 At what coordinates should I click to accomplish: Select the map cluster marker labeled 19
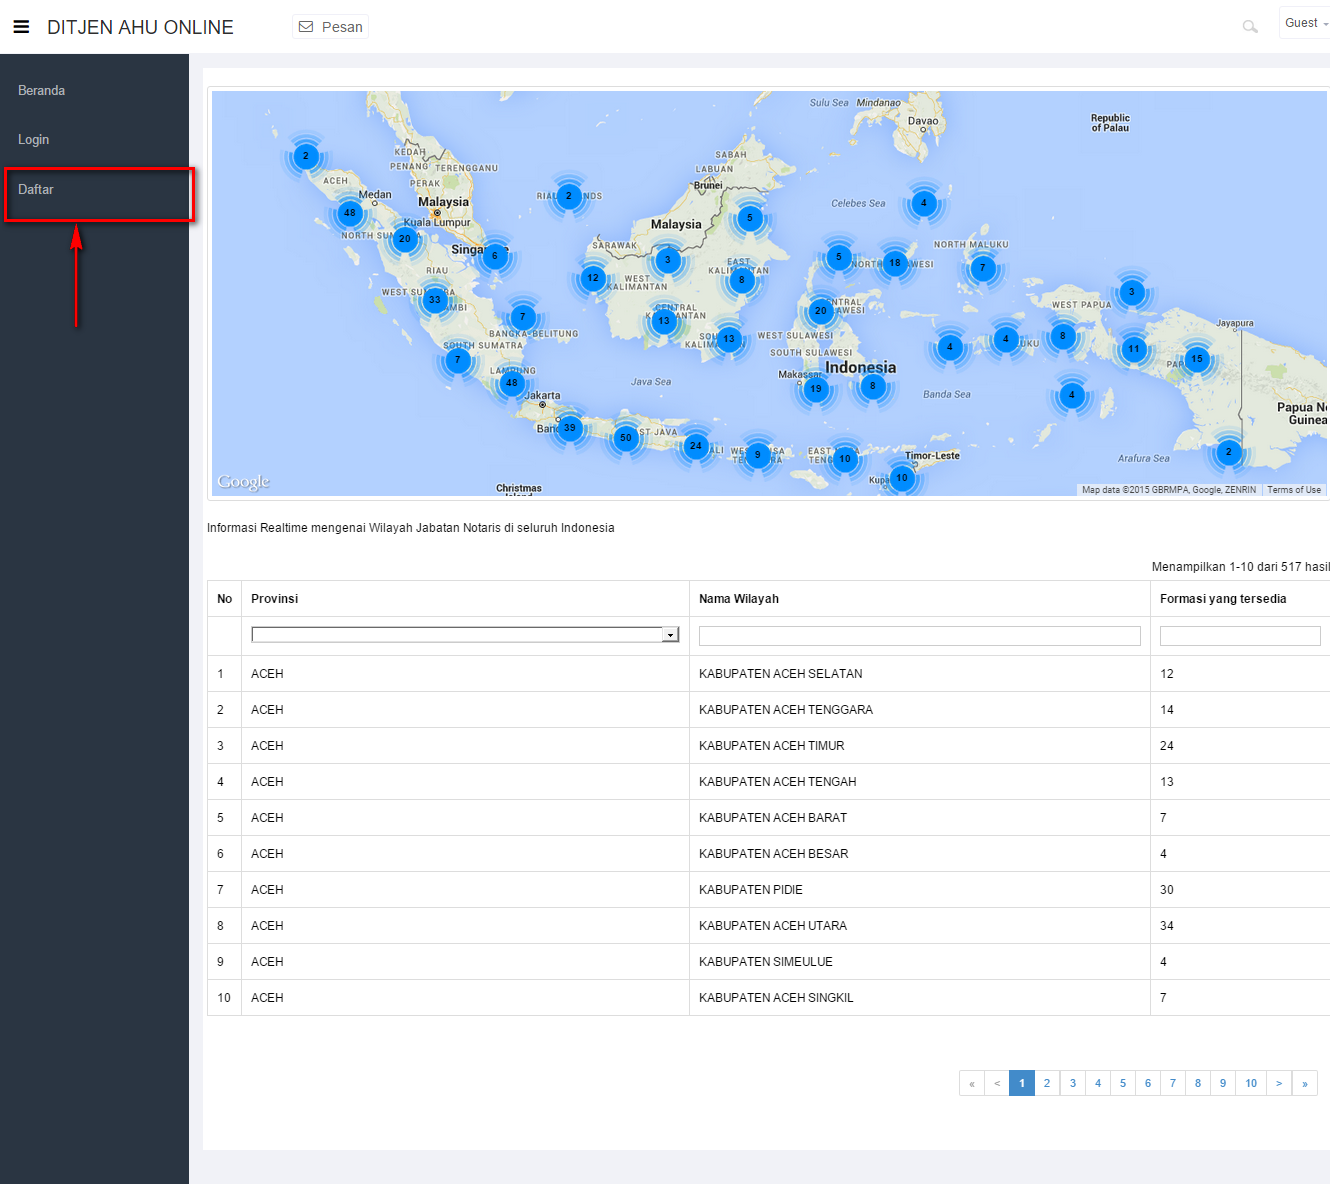[816, 389]
